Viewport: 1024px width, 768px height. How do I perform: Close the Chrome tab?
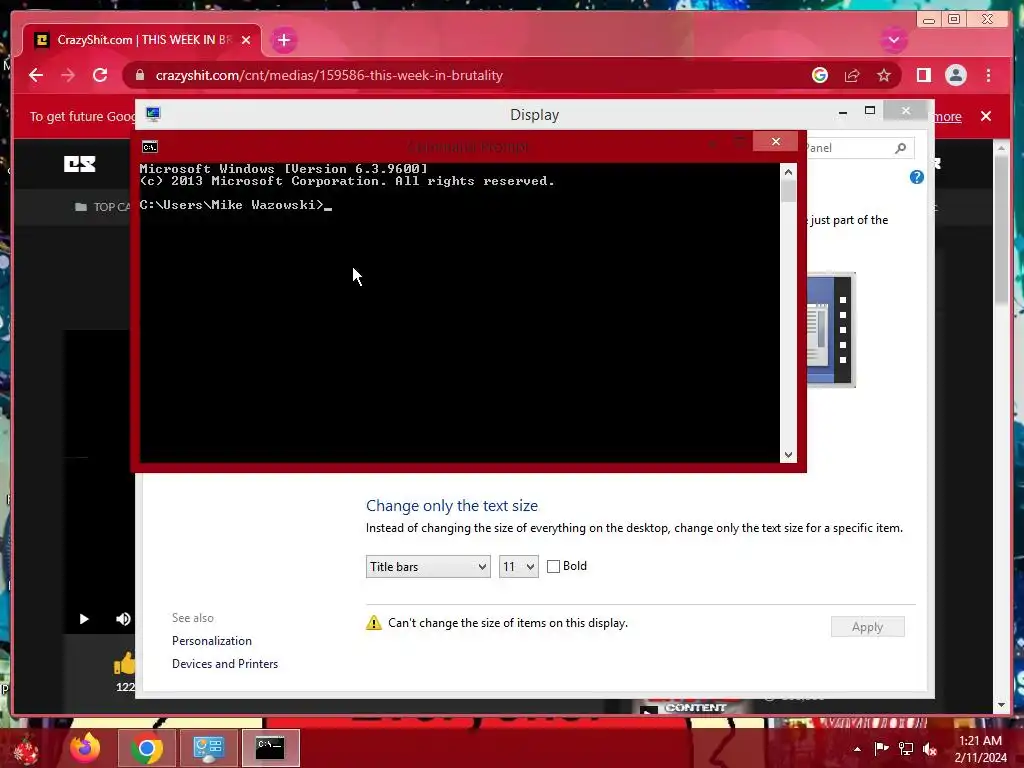click(x=246, y=40)
